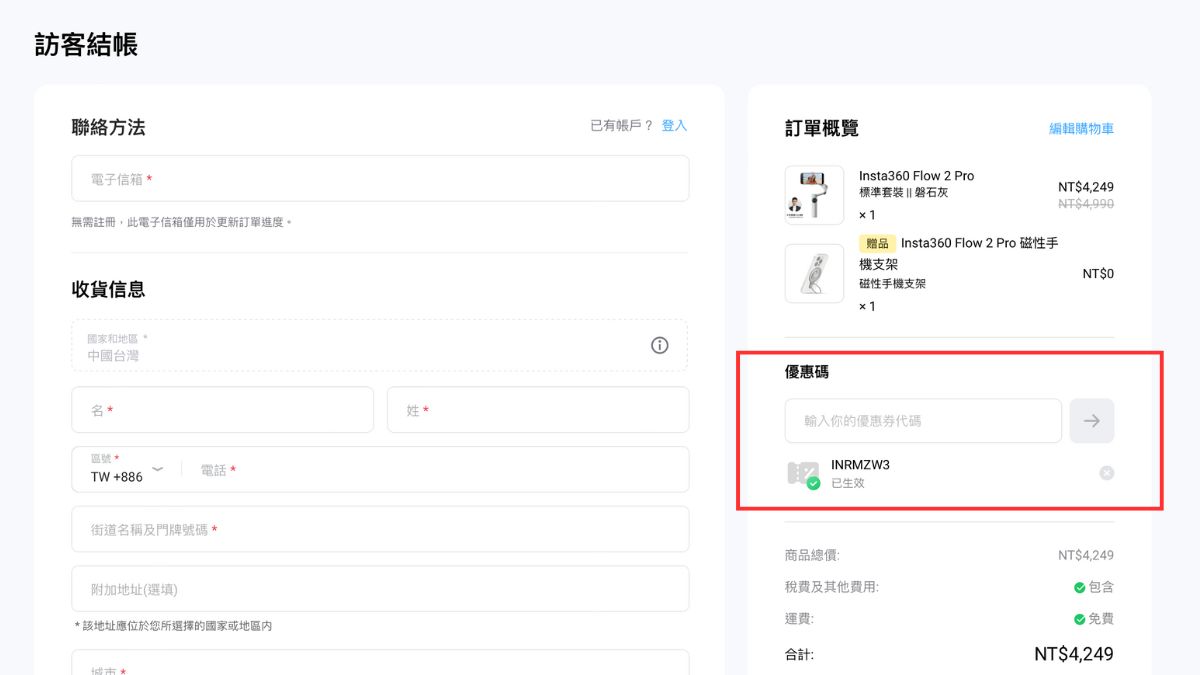This screenshot has width=1200, height=675.
Task: Click the magnetic phone mount gift thumbnail
Action: coord(814,274)
